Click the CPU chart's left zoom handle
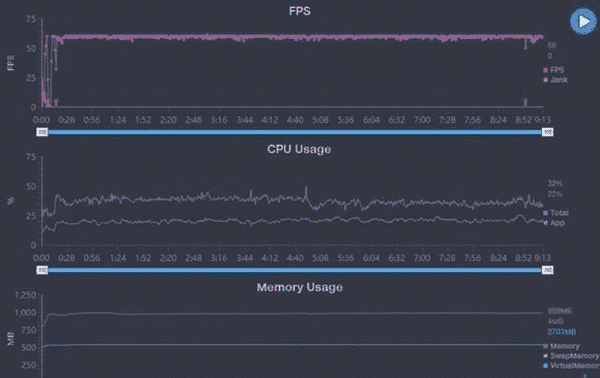Screen dimensions: 600x378 (42, 270)
